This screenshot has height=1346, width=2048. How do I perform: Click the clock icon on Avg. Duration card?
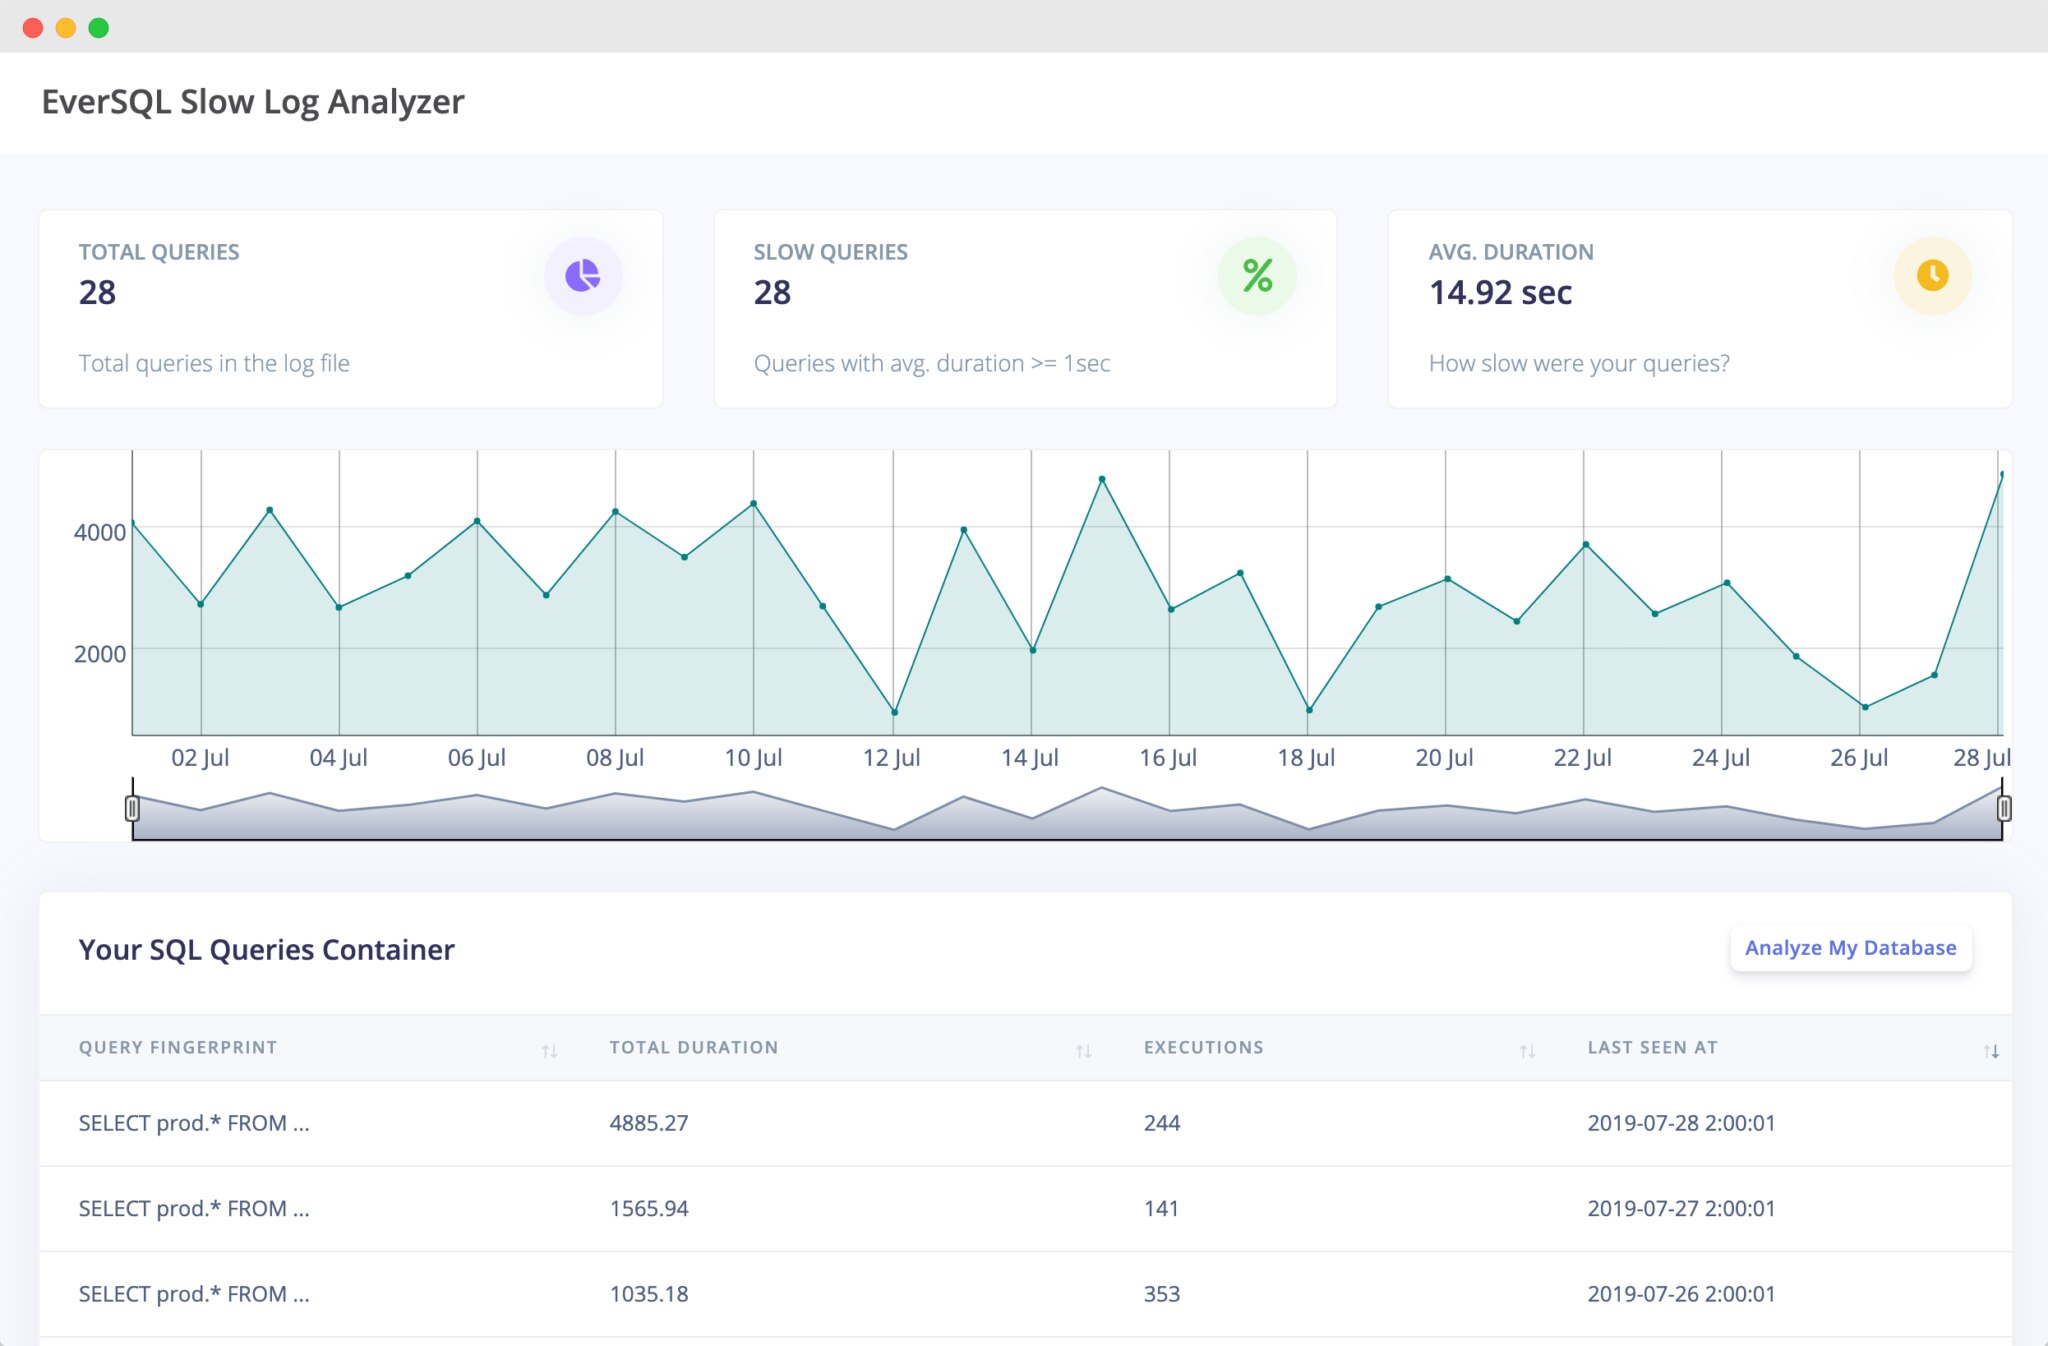pyautogui.click(x=1932, y=275)
